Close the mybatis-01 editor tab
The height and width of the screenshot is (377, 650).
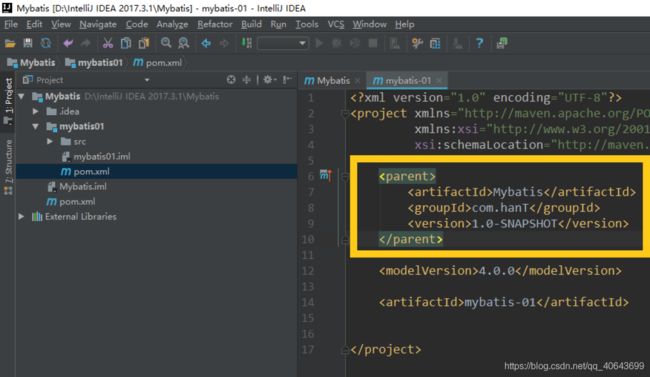(x=439, y=80)
